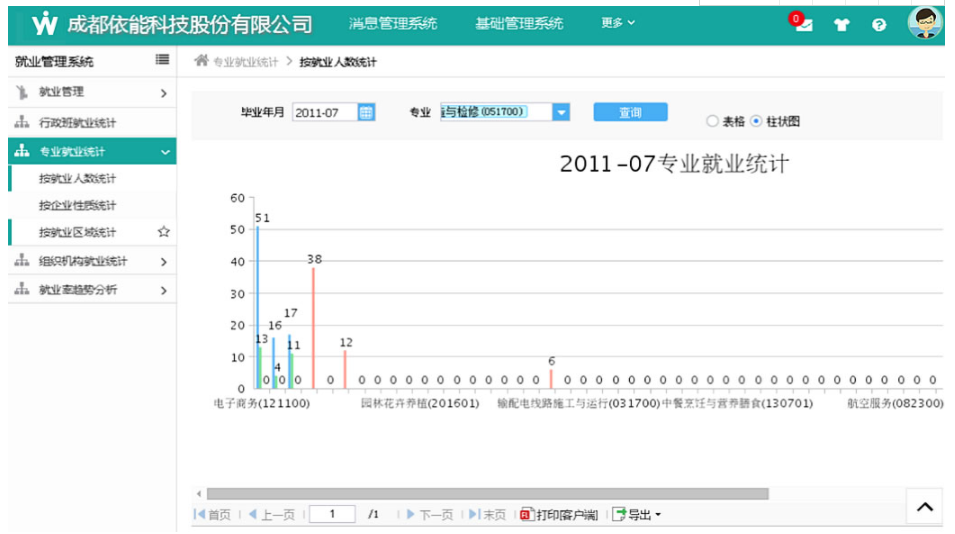Click the axis label 园林花卉养殖(201601)
The height and width of the screenshot is (534, 955).
tap(420, 403)
